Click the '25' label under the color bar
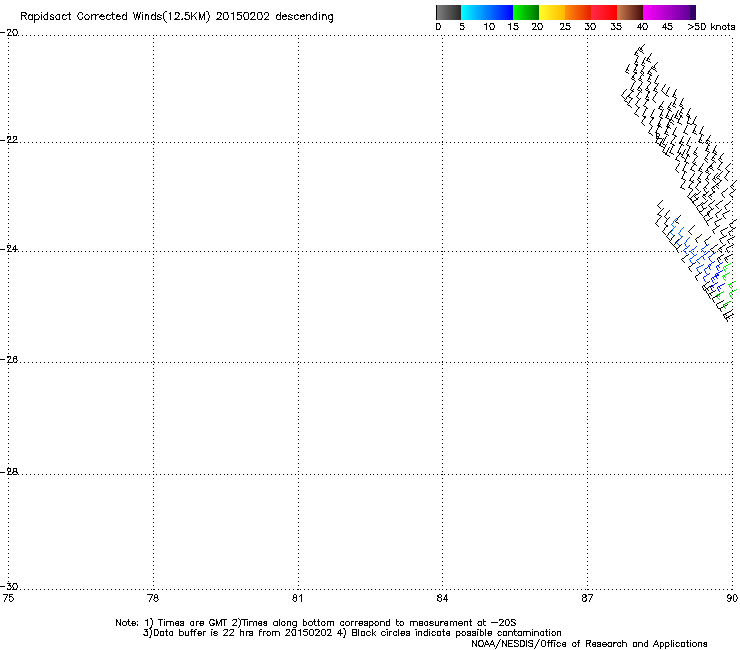 [565, 27]
